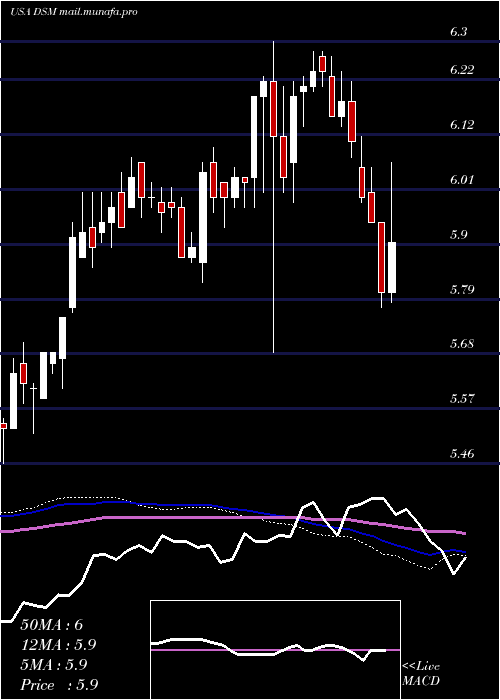Click the 'Price : 5.9' readout
The height and width of the screenshot is (700, 500).
58,685
